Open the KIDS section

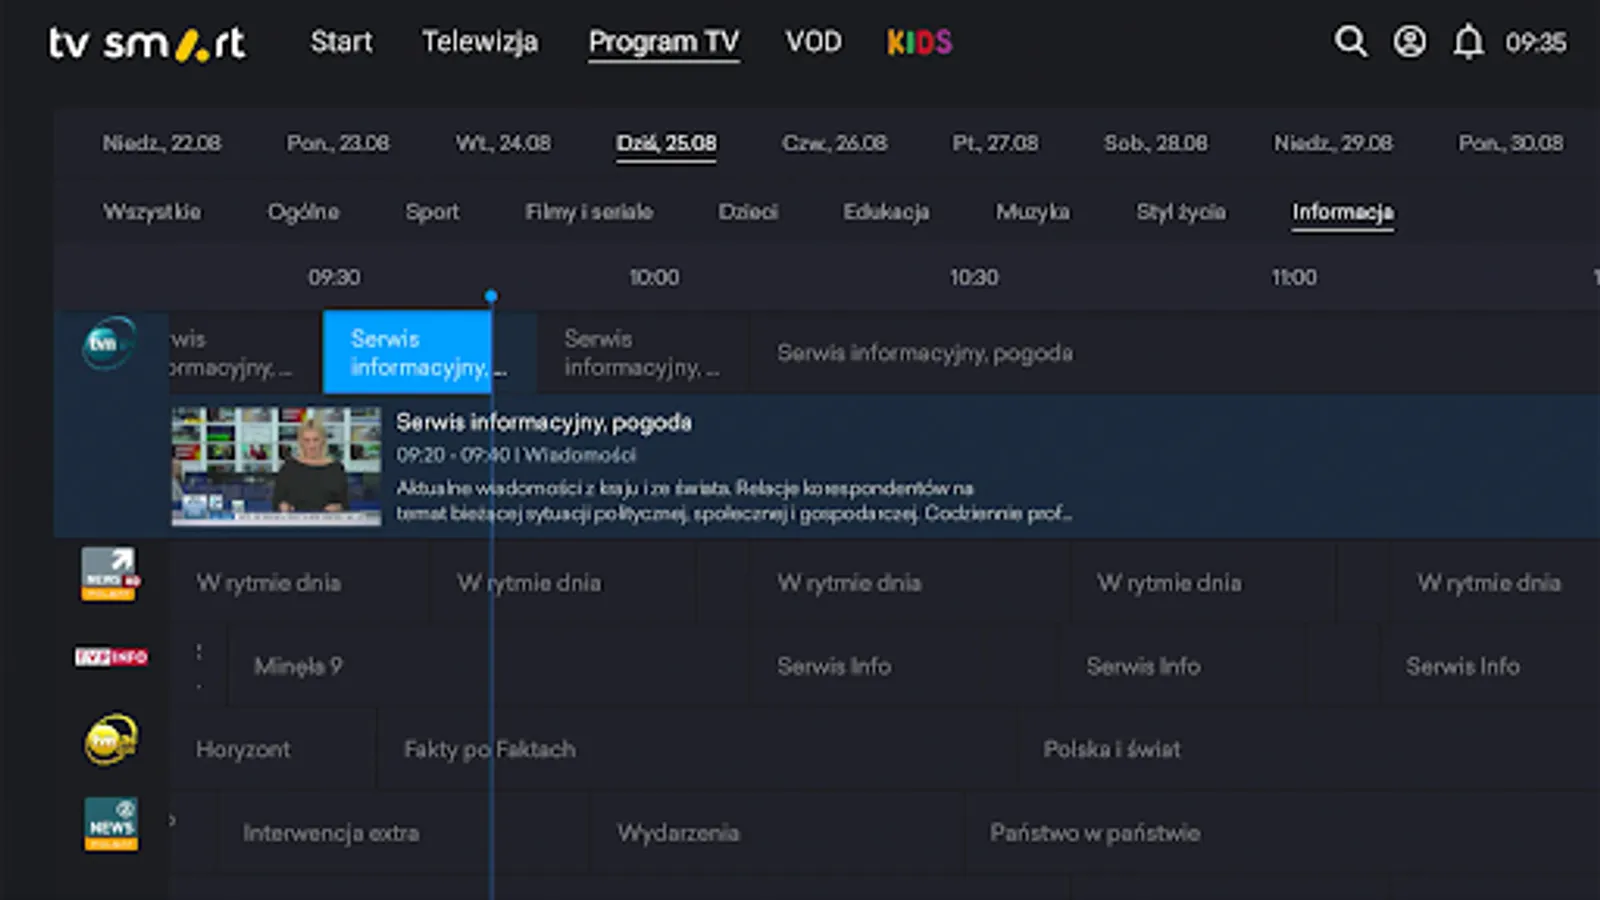click(919, 42)
